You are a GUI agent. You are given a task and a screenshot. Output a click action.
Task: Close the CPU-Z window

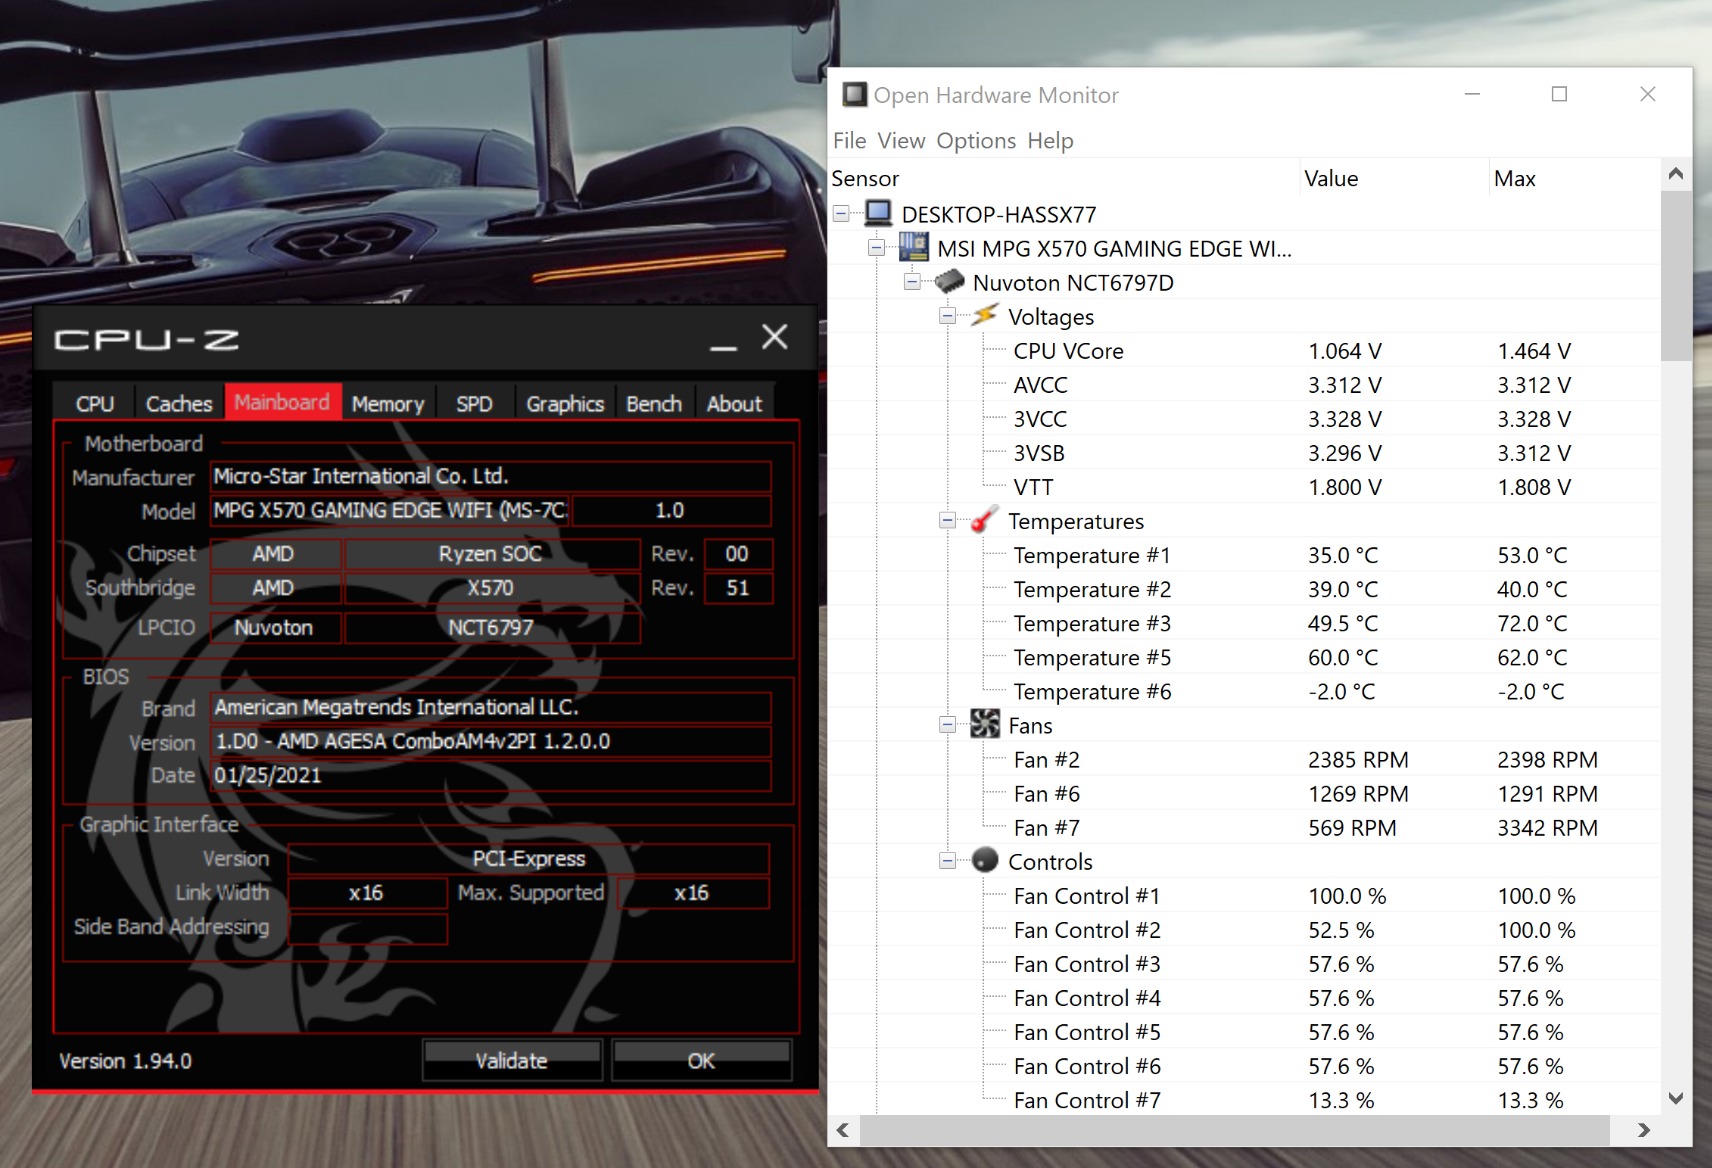click(x=775, y=337)
